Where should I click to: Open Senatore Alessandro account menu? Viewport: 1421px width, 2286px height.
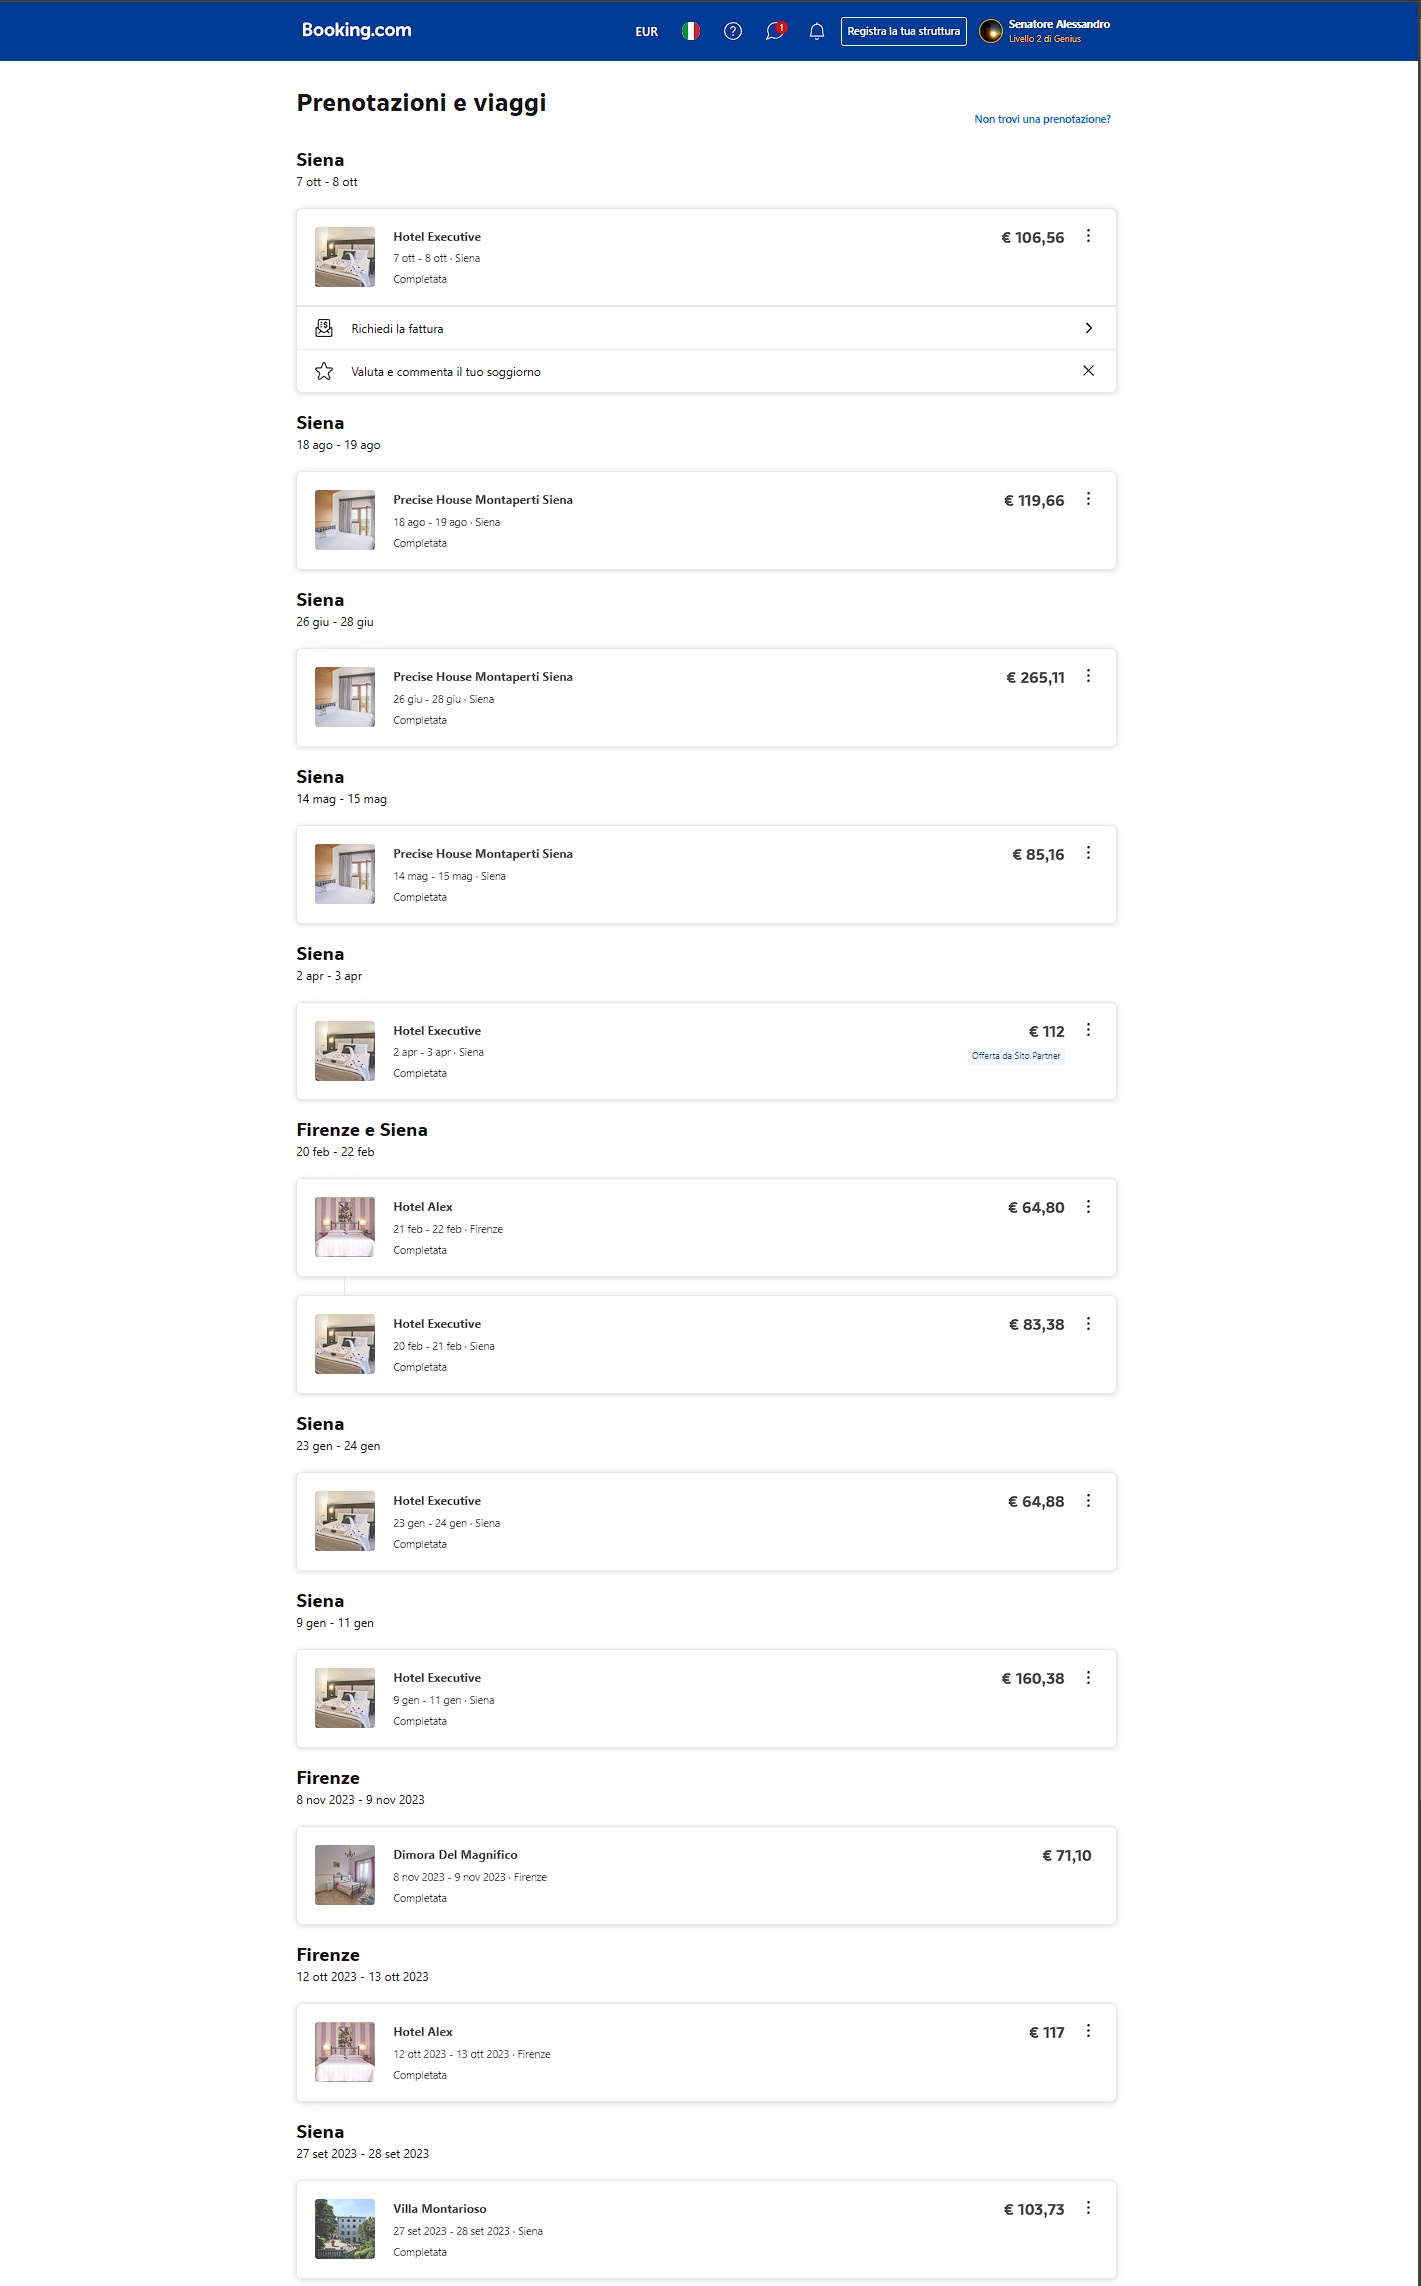click(1045, 31)
